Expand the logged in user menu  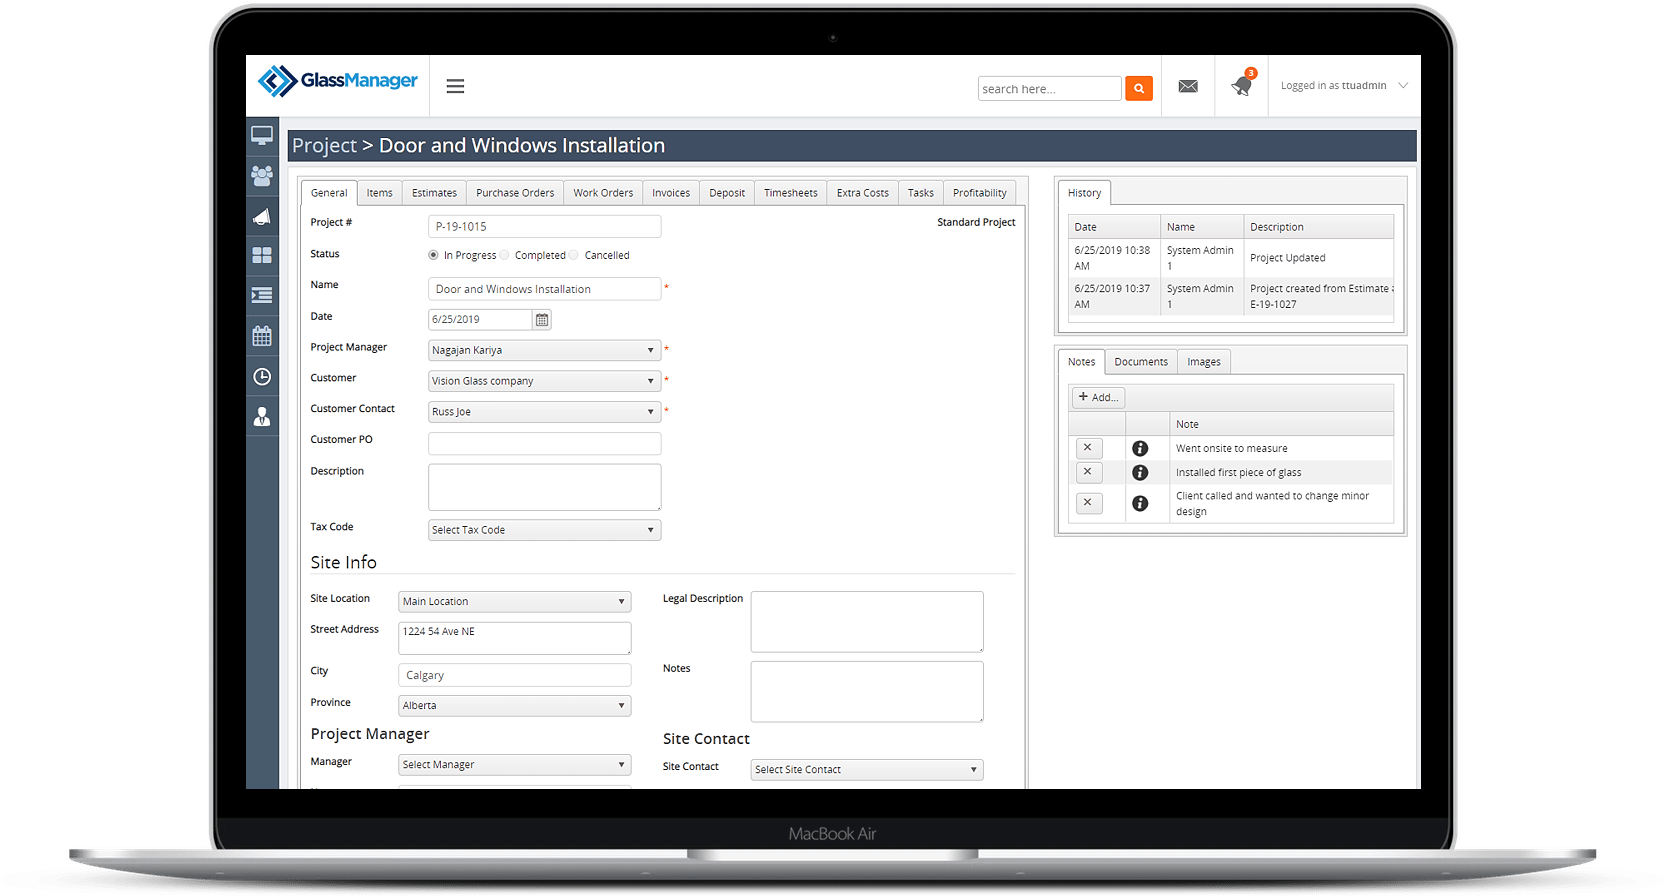[x=1344, y=86]
